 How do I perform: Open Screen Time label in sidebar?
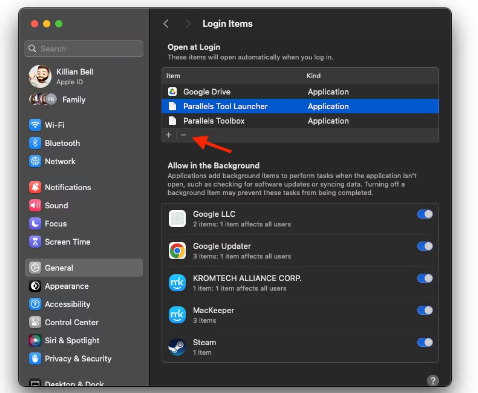(x=68, y=242)
